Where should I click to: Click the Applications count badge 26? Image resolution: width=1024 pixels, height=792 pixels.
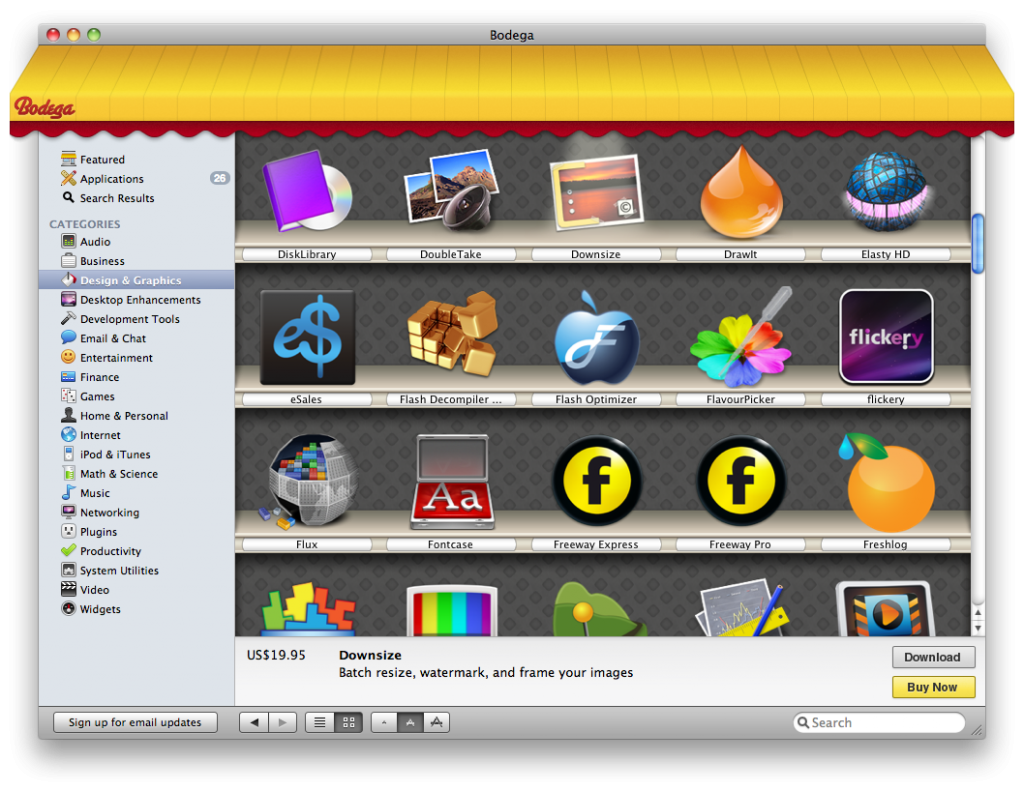pyautogui.click(x=219, y=178)
